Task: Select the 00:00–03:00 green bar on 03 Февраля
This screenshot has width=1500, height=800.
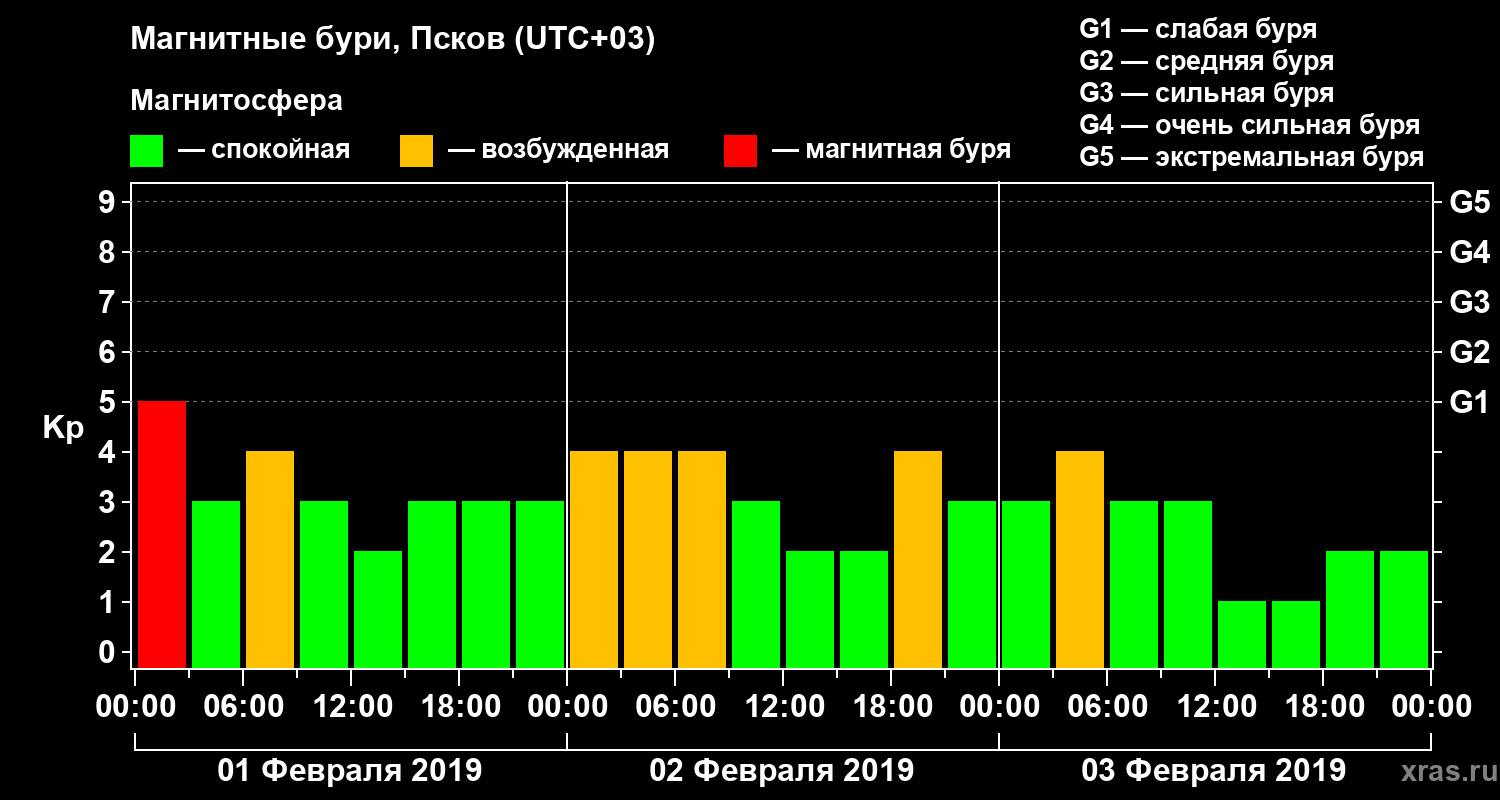Action: point(1026,584)
